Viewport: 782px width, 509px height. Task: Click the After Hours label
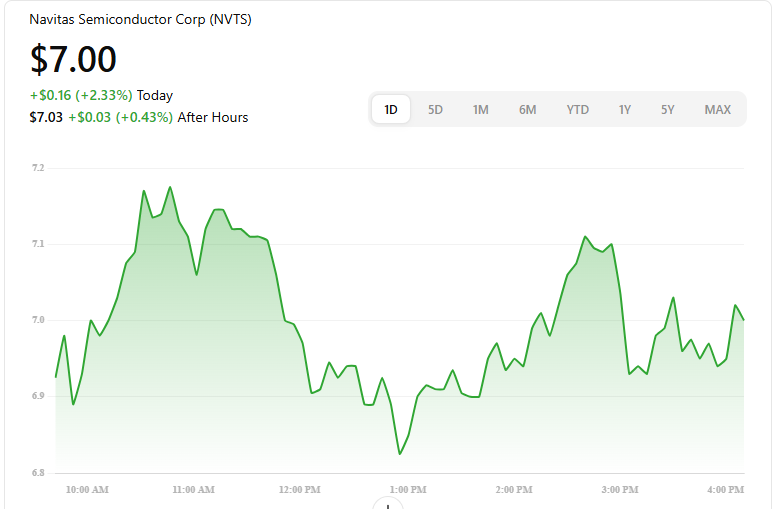click(x=213, y=117)
